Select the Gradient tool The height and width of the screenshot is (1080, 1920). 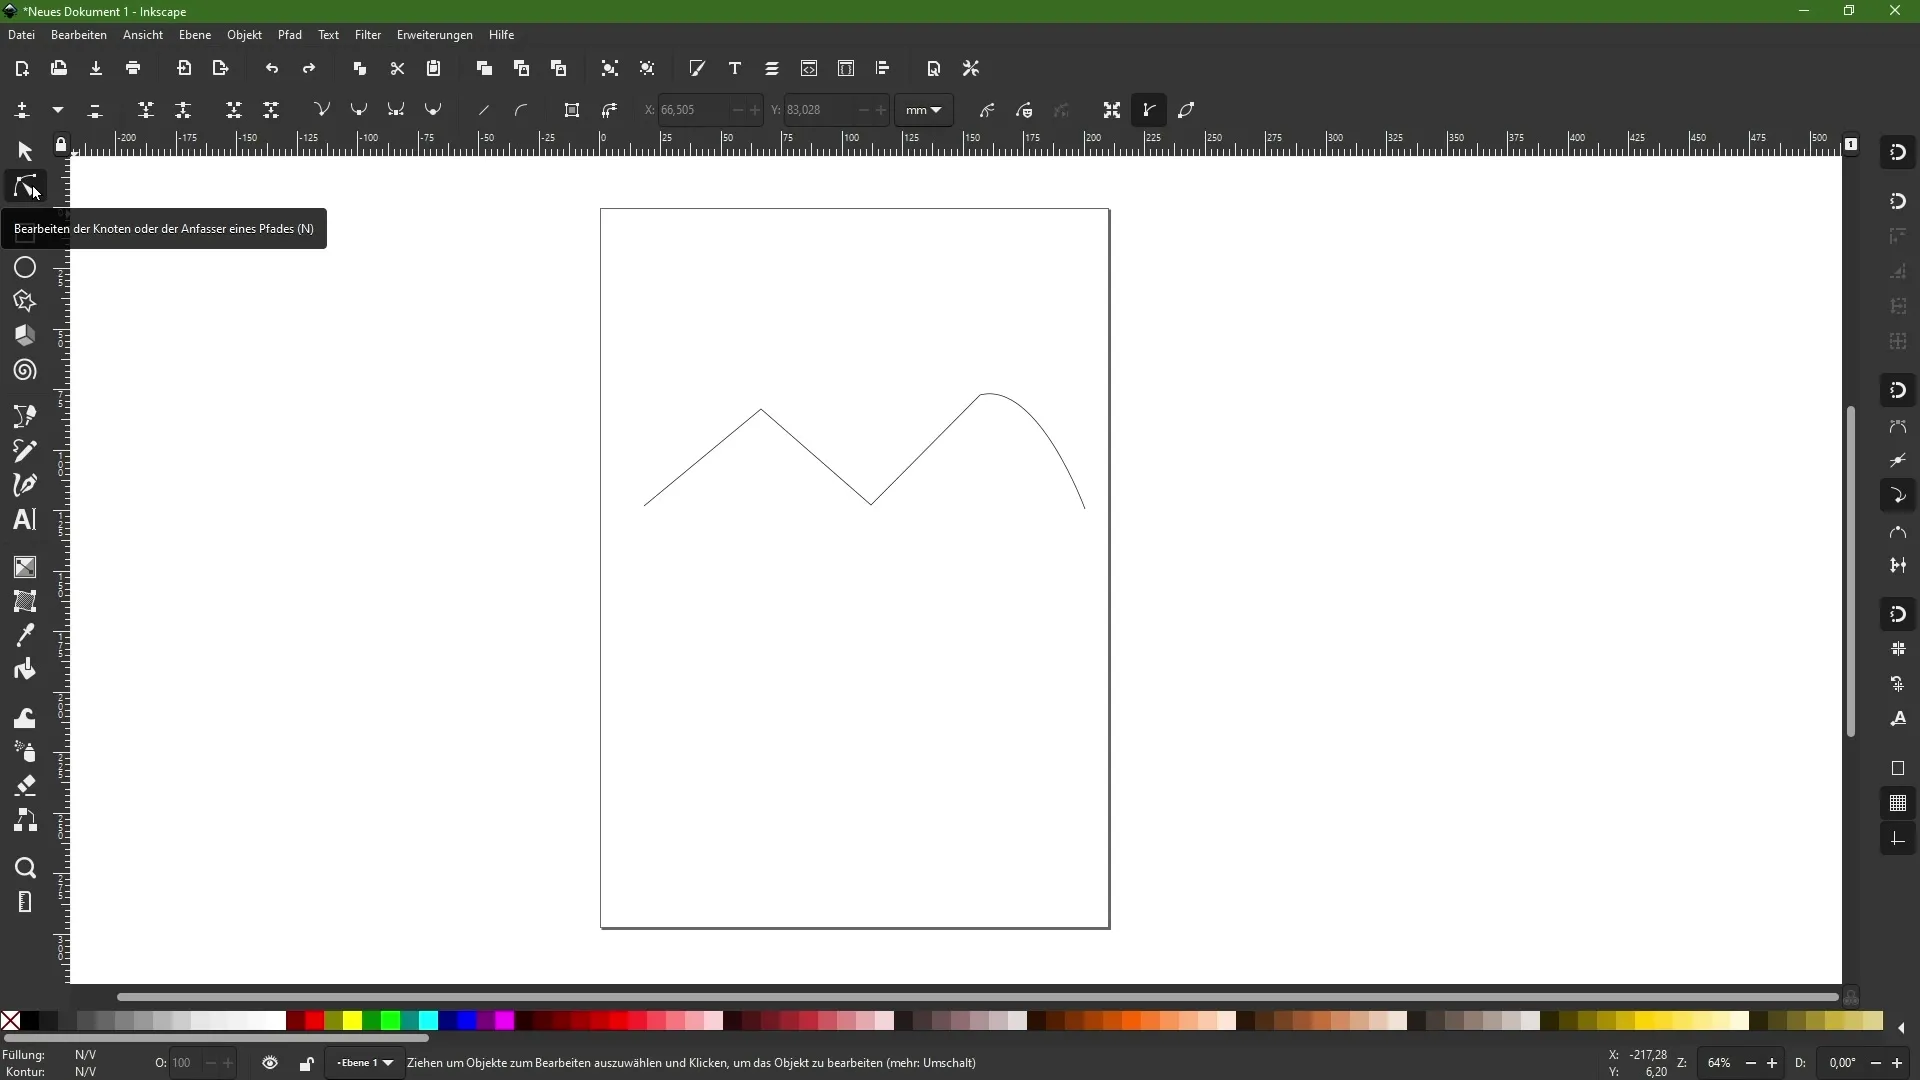click(x=25, y=568)
